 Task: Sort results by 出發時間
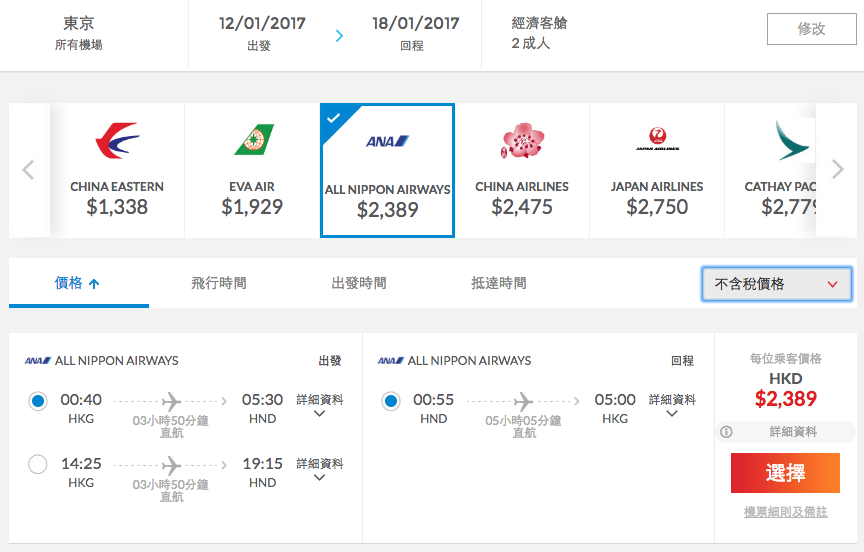pos(359,283)
